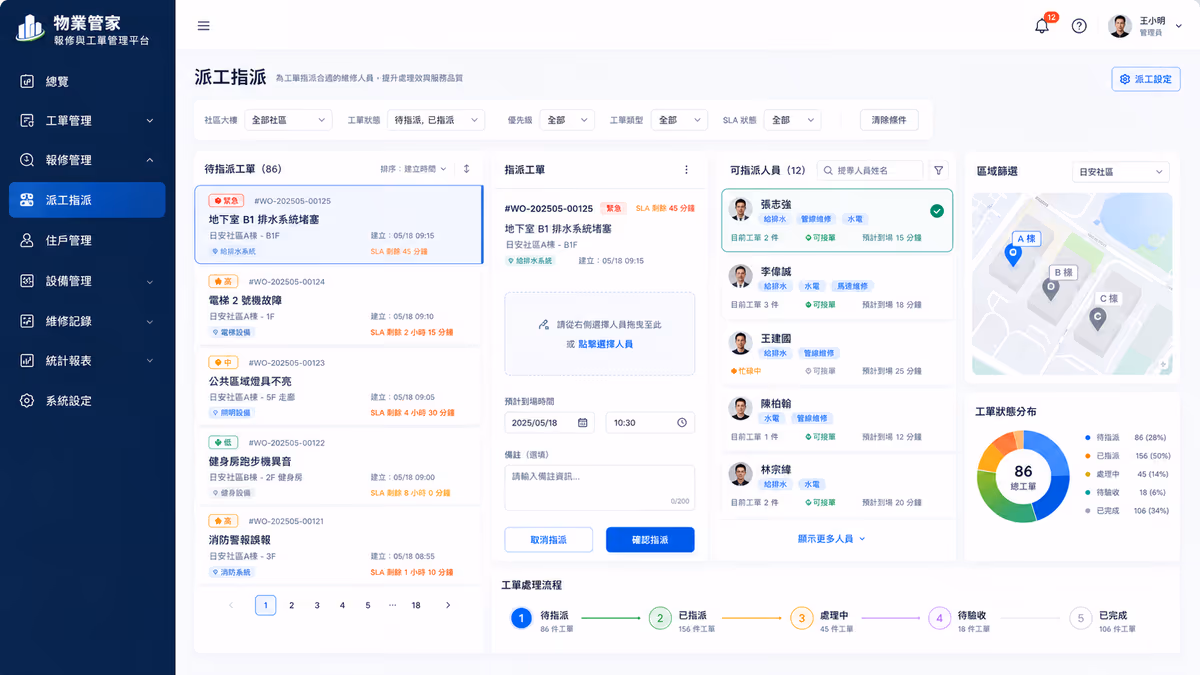Select technician 李偉誠
1200x675 pixels.
(x=836, y=287)
